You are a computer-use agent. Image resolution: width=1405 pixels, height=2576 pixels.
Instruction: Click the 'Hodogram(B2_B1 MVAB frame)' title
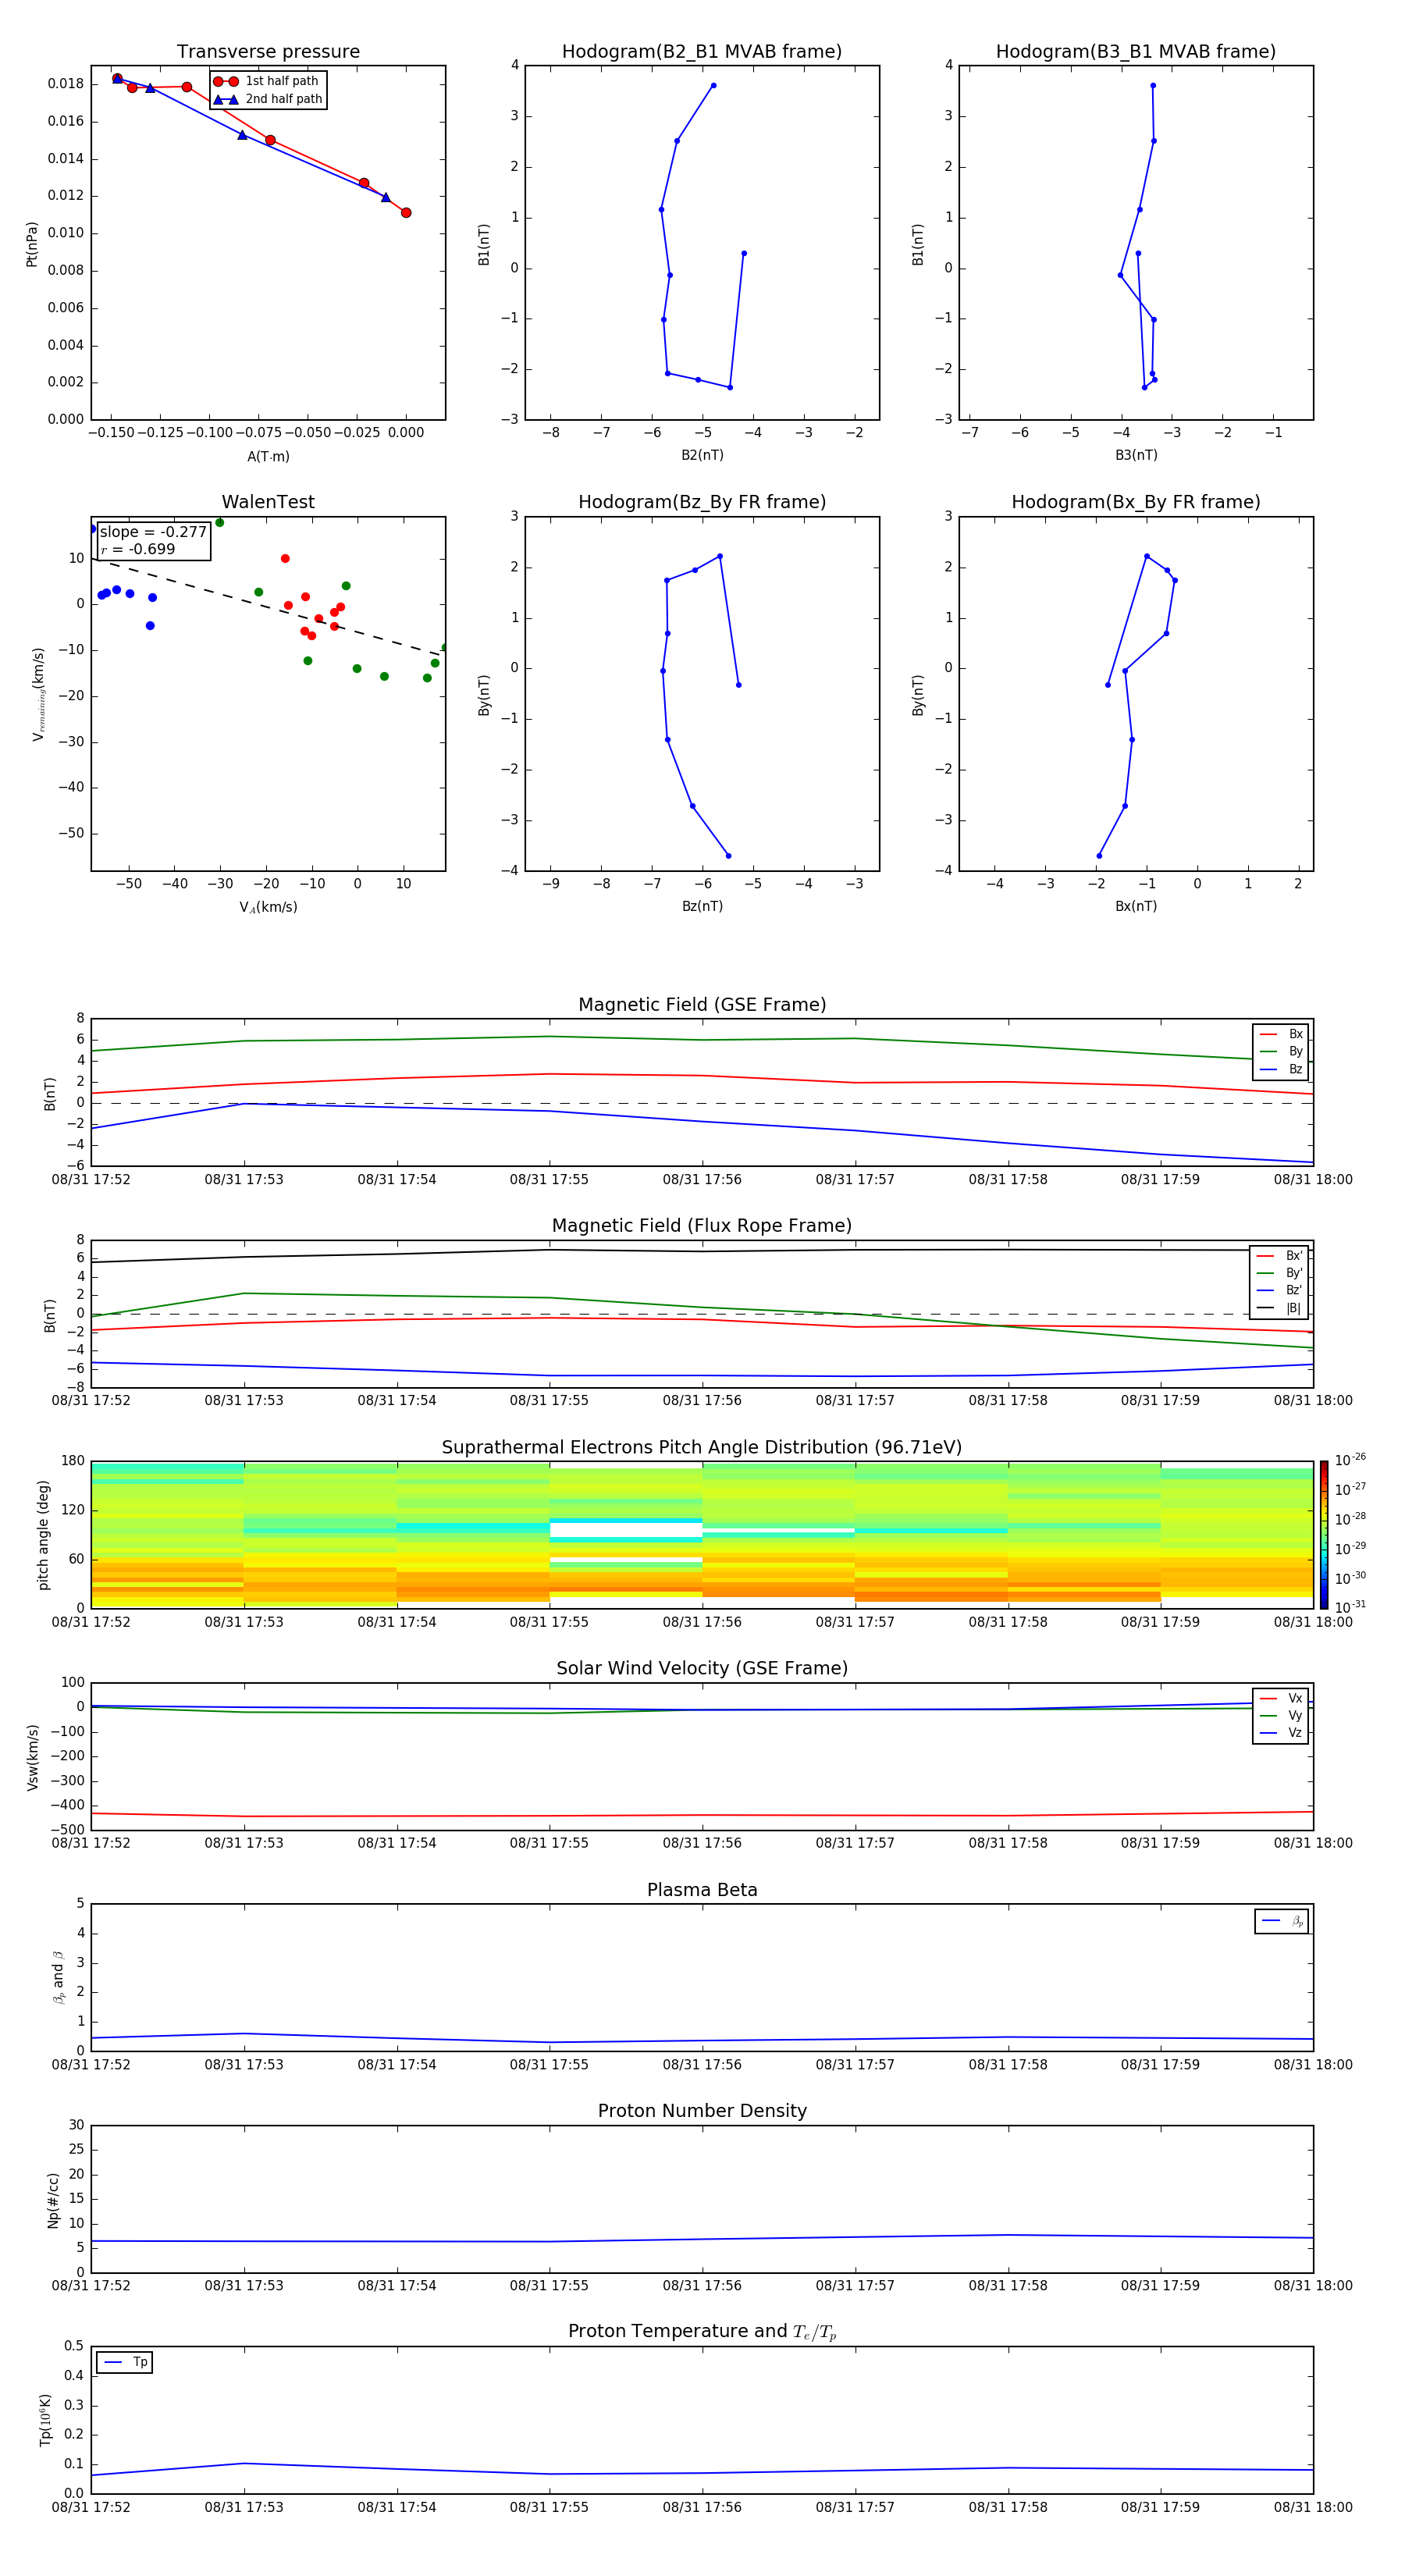click(702, 52)
